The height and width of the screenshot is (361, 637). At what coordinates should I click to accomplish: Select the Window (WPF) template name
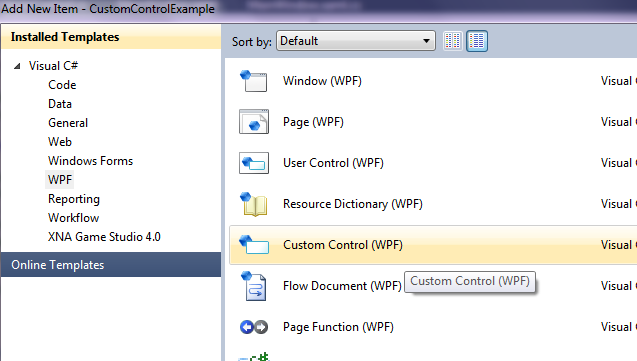(322, 81)
